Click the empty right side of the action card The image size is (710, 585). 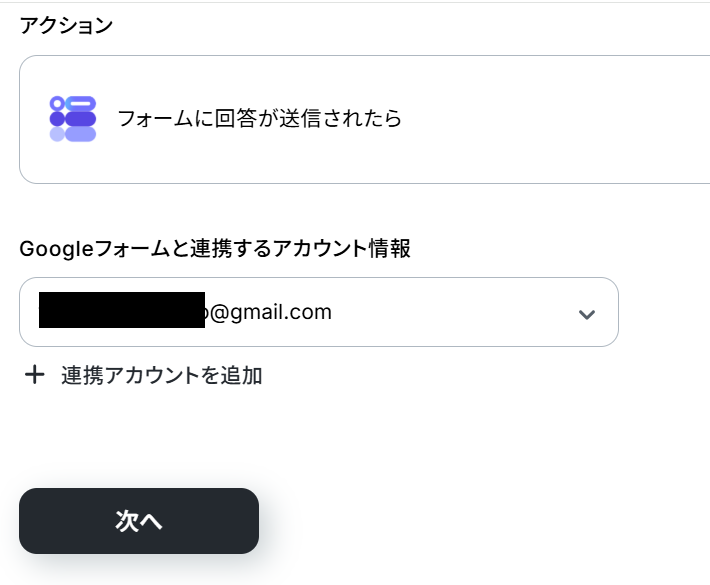point(557,120)
